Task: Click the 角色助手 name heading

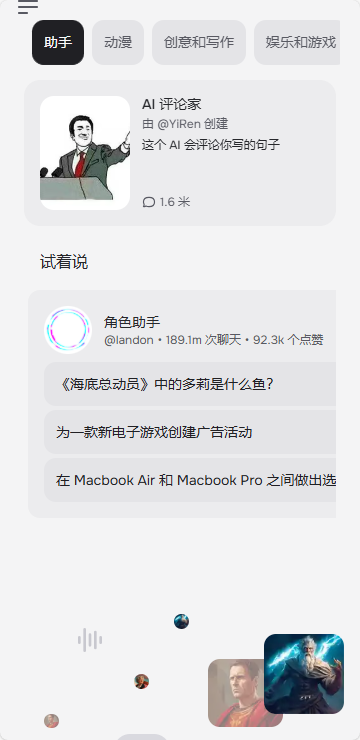Action: 132,323
